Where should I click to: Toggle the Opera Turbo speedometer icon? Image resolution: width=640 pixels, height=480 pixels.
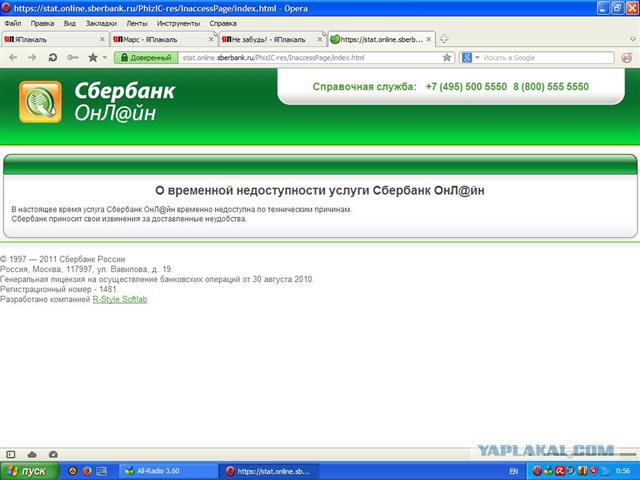(53, 454)
